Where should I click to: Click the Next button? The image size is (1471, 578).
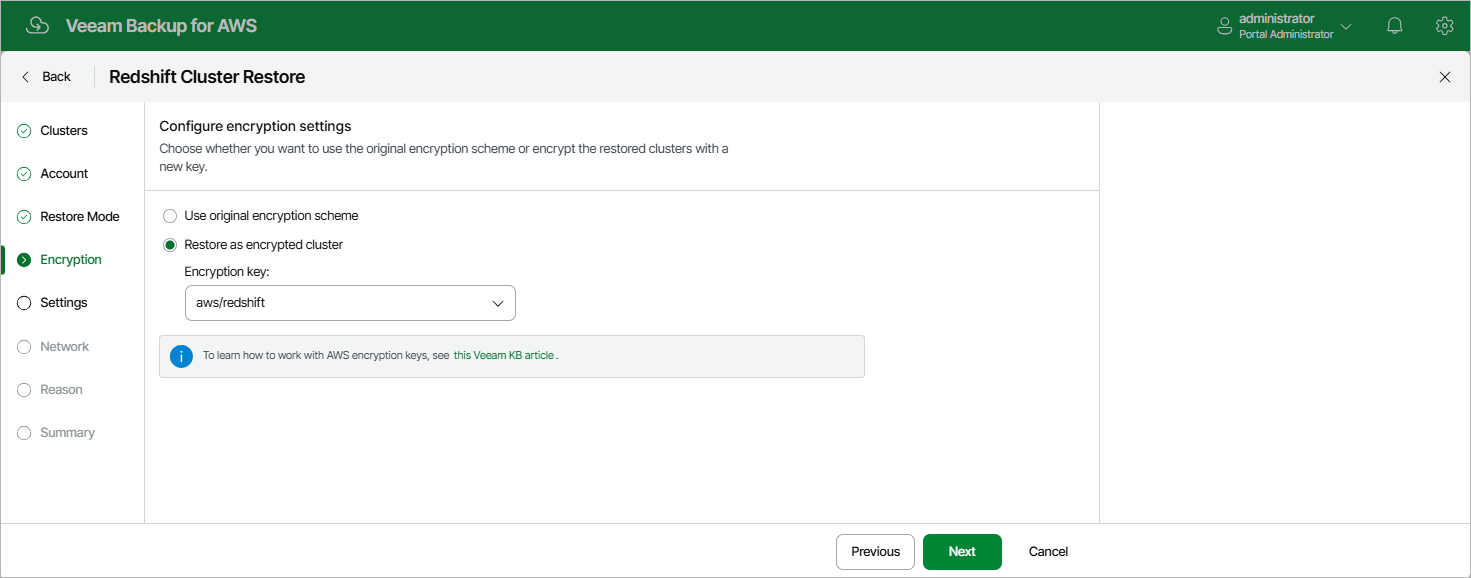[962, 552]
